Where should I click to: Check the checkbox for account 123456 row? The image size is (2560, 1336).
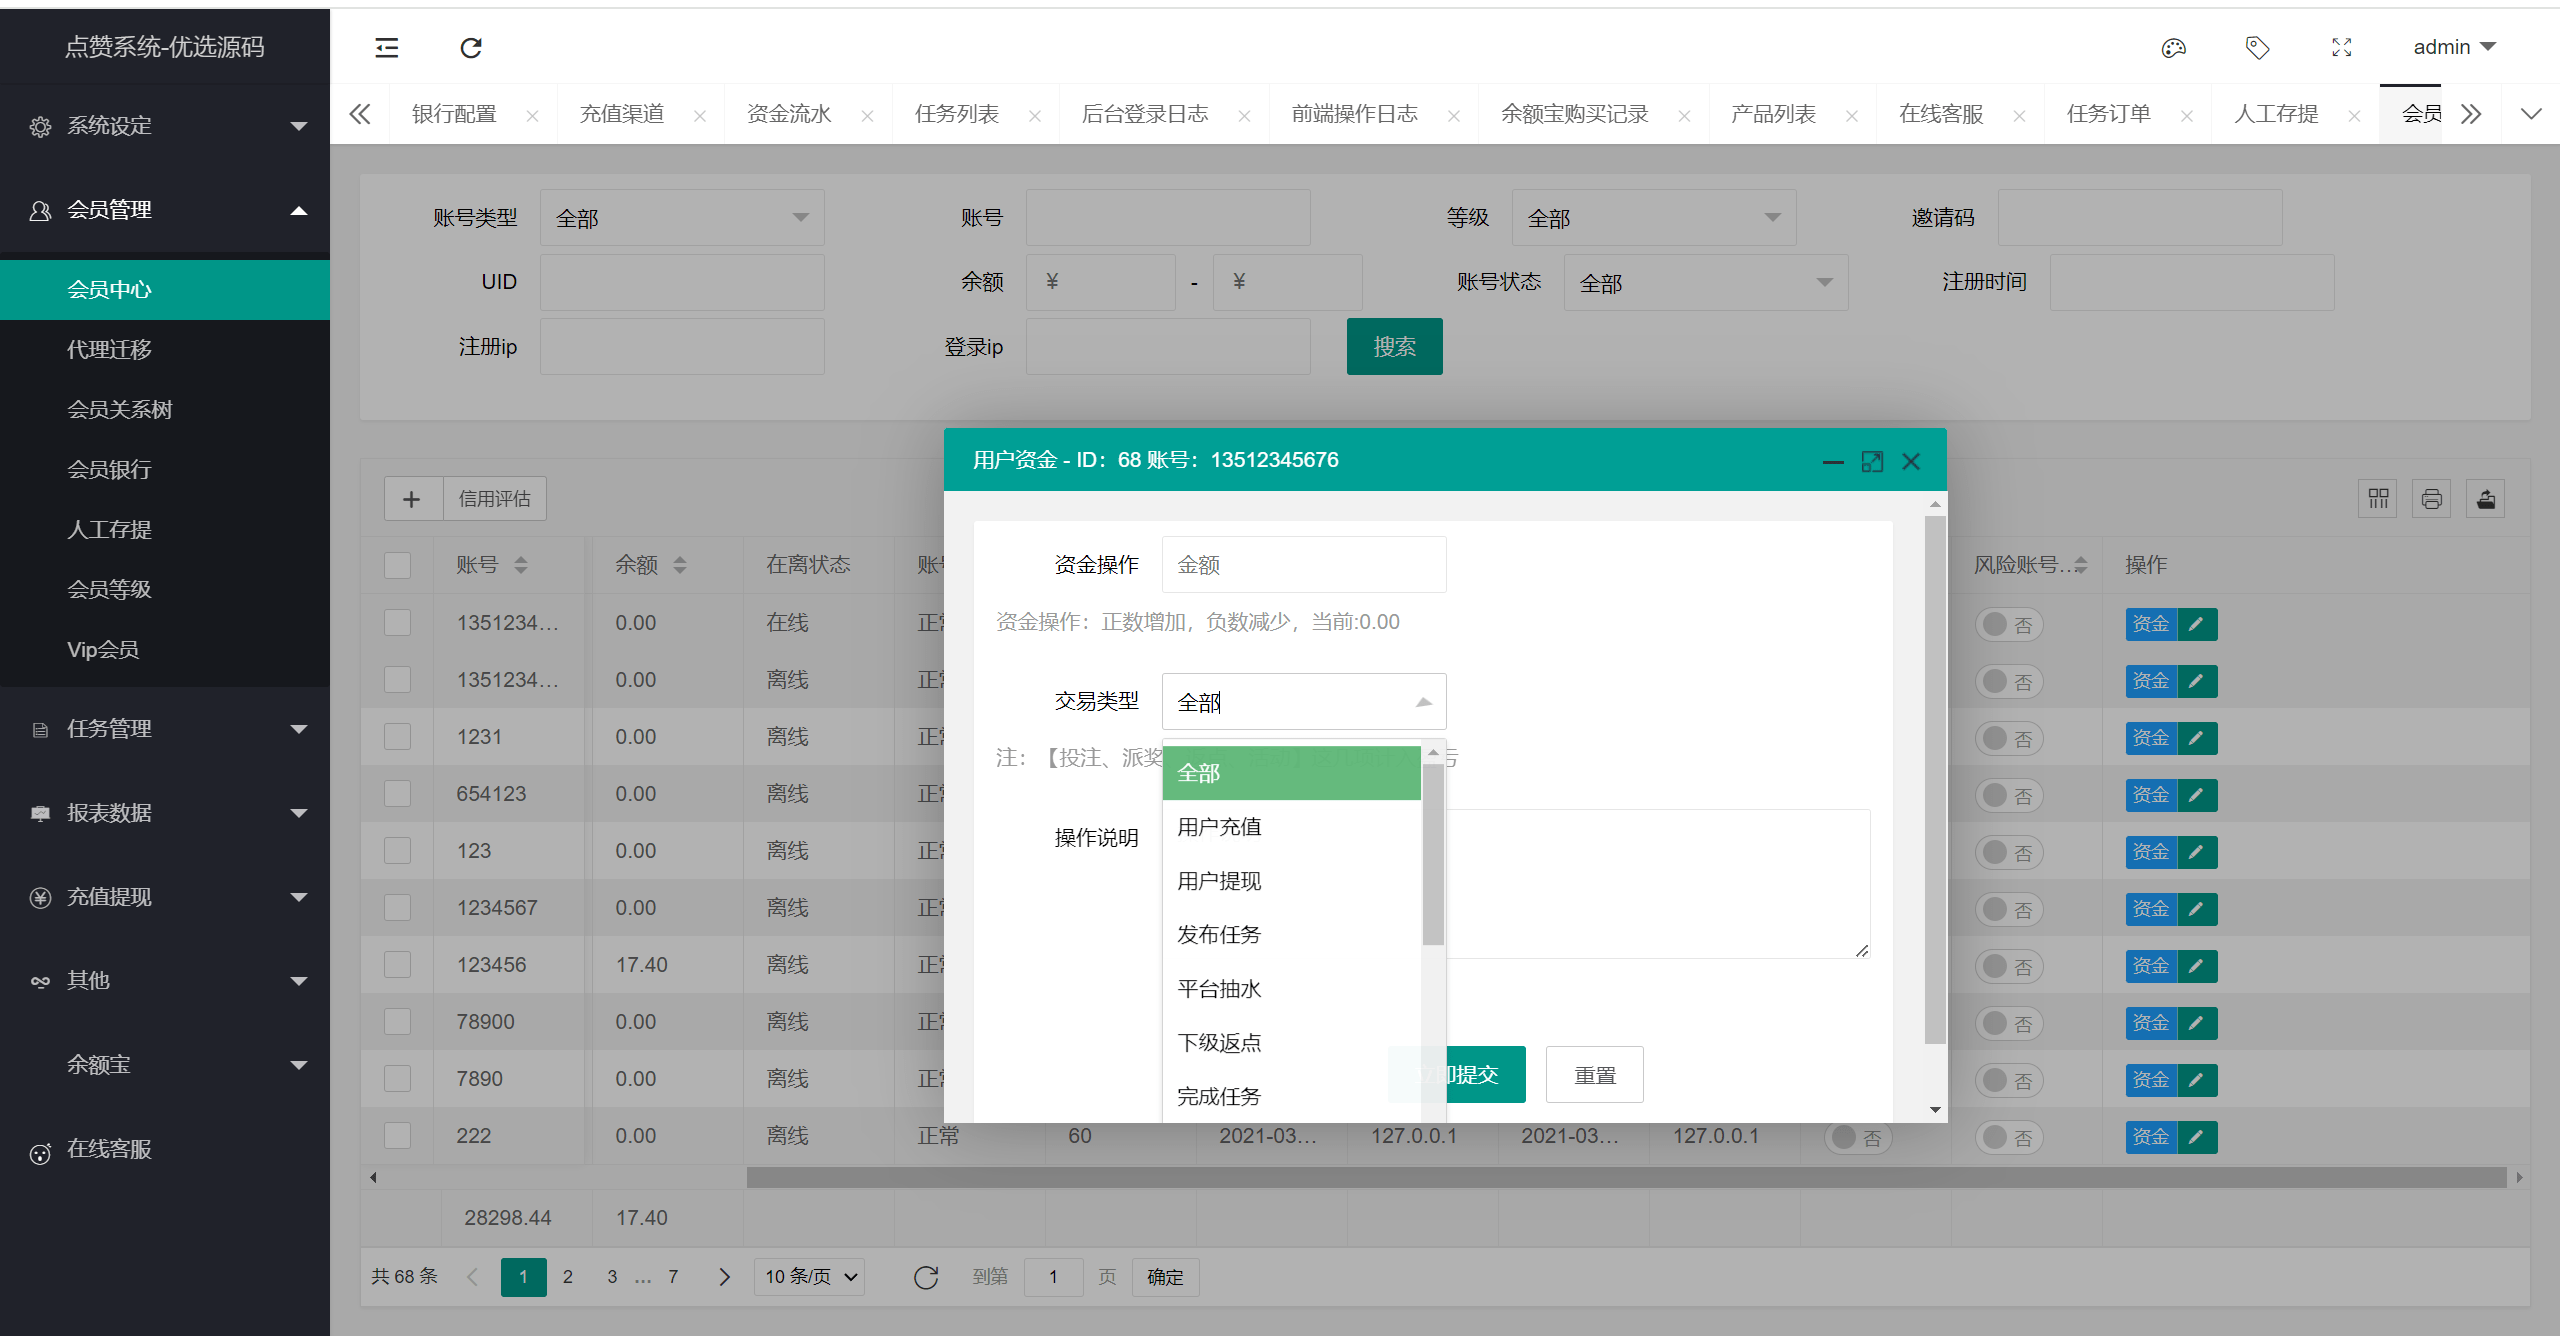[x=398, y=965]
